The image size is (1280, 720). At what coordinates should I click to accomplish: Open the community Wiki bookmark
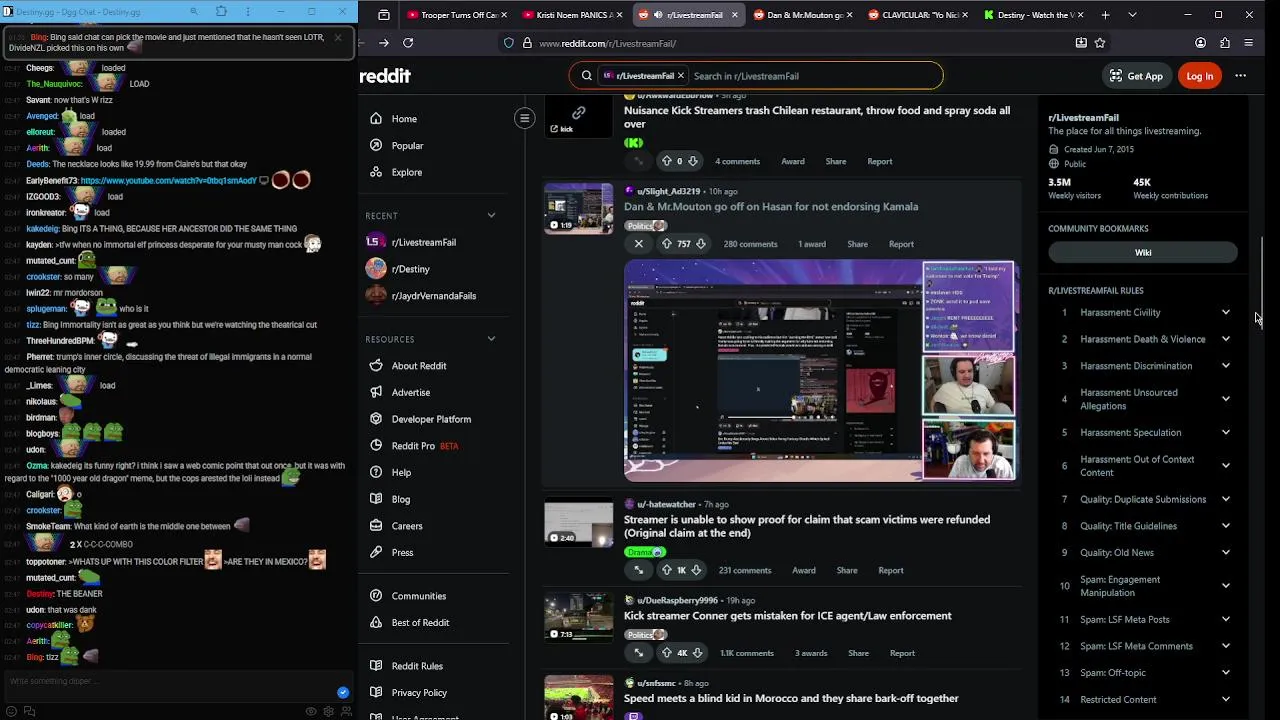coord(1143,253)
